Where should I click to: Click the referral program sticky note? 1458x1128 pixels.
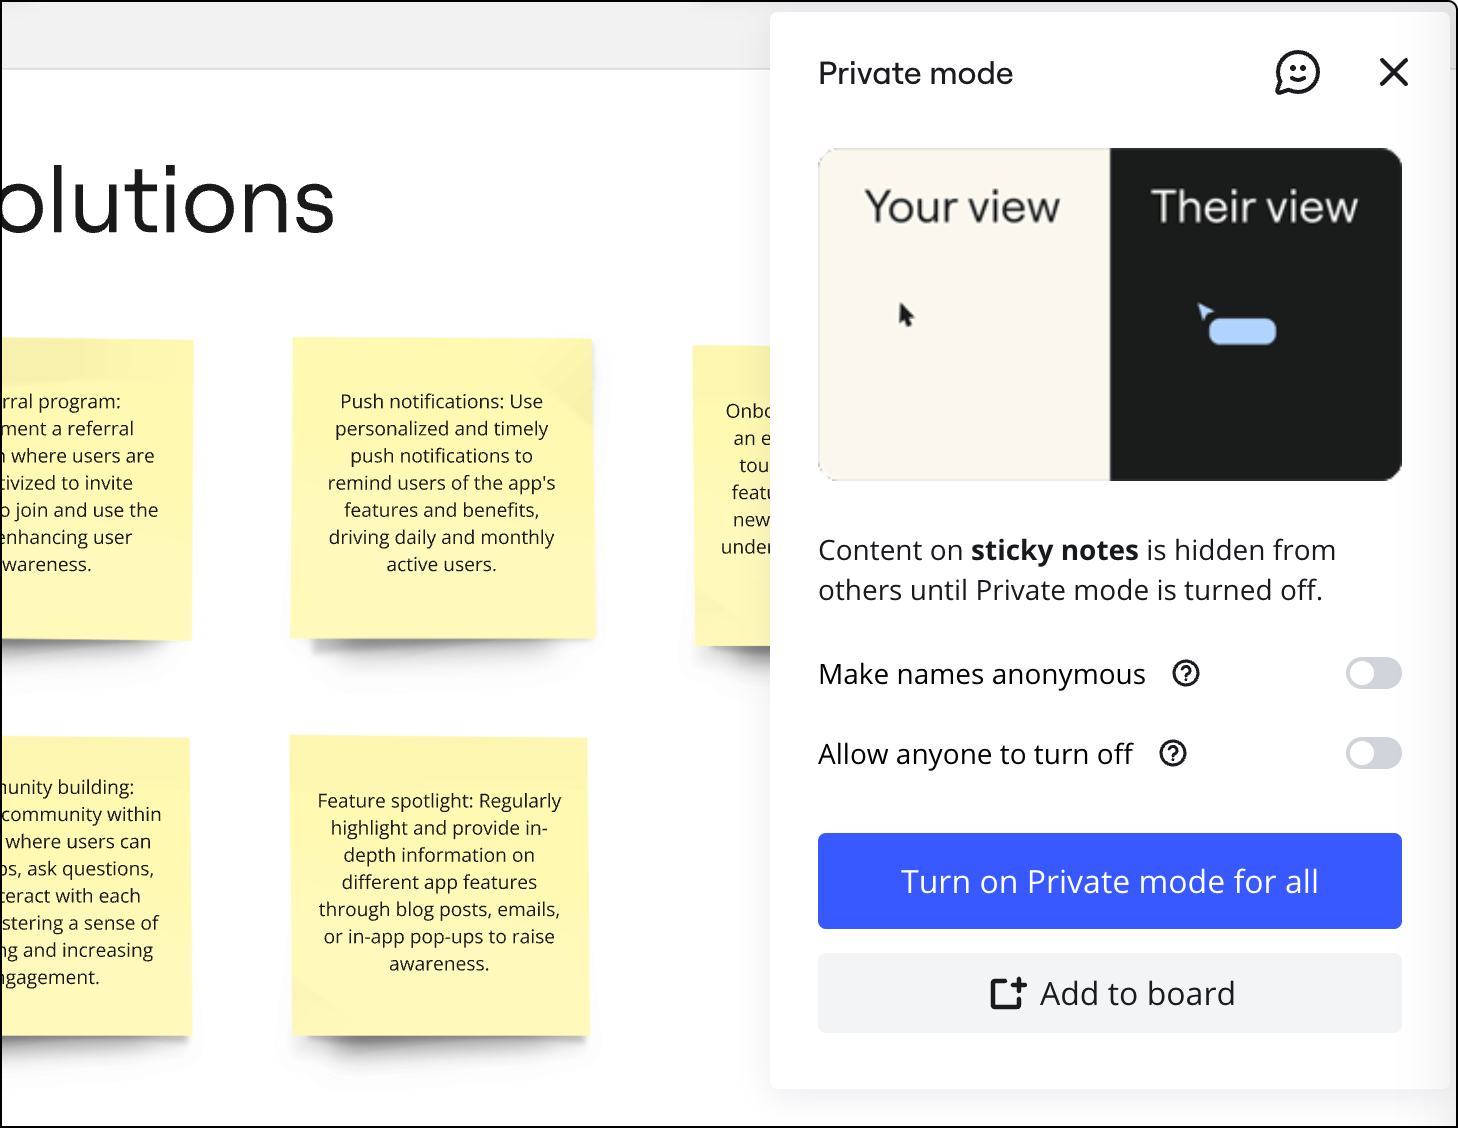tap(95, 488)
